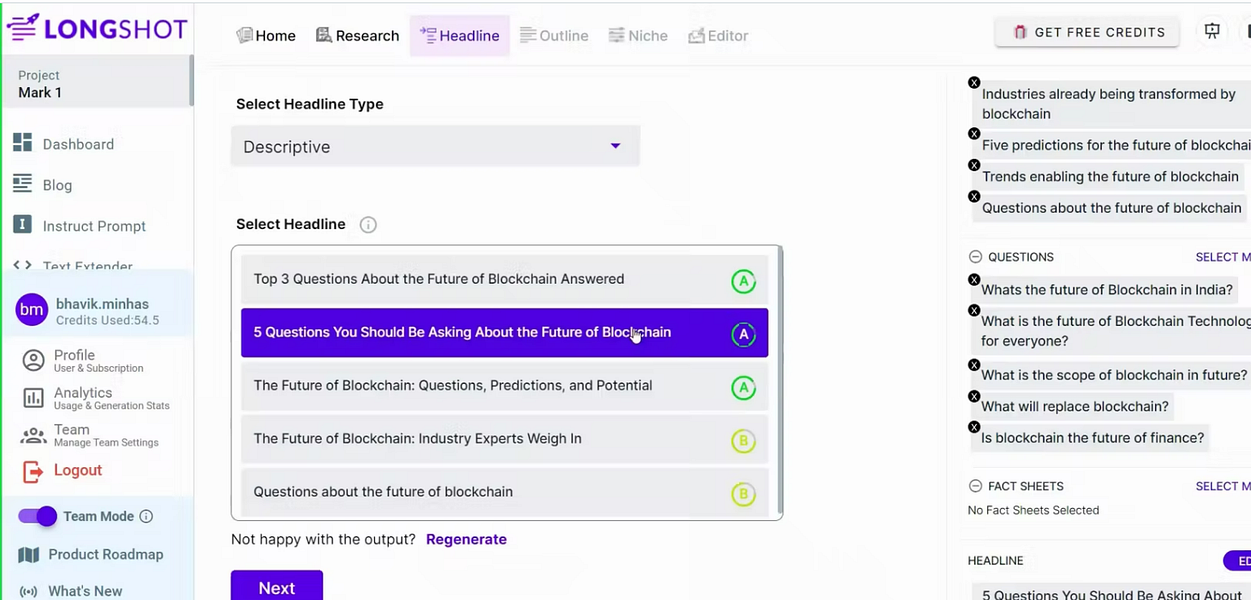Click the Instruct Prompt icon
Screen dimensions: 1251x600
[x=22, y=225]
